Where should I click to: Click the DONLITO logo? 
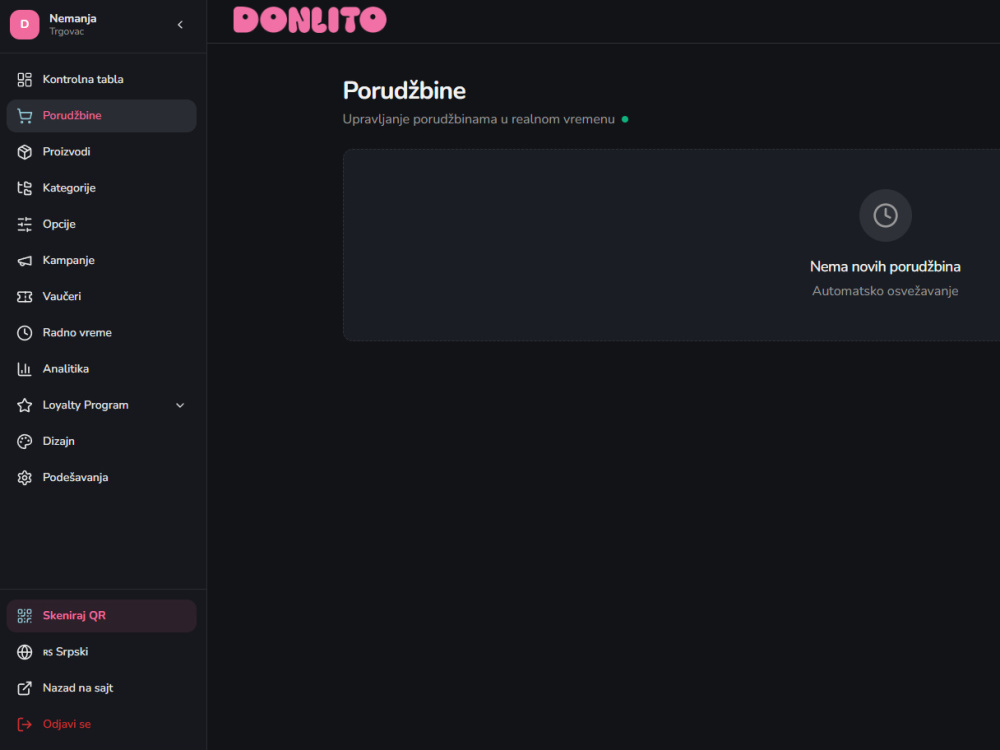click(x=310, y=20)
